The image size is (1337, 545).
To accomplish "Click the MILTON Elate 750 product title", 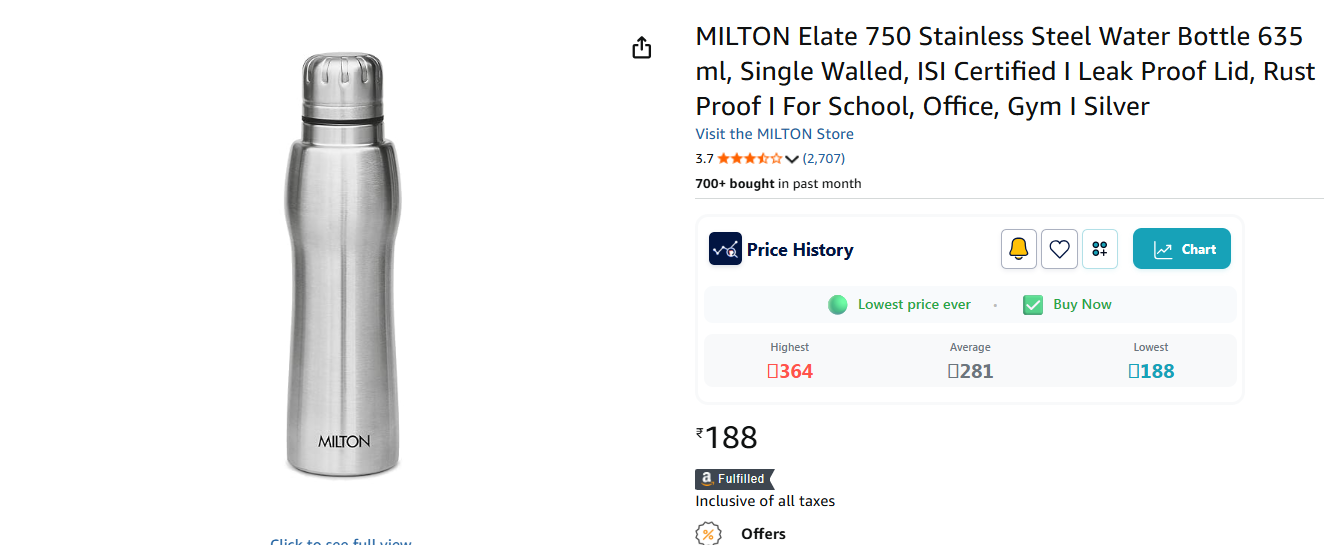I will [x=1000, y=71].
